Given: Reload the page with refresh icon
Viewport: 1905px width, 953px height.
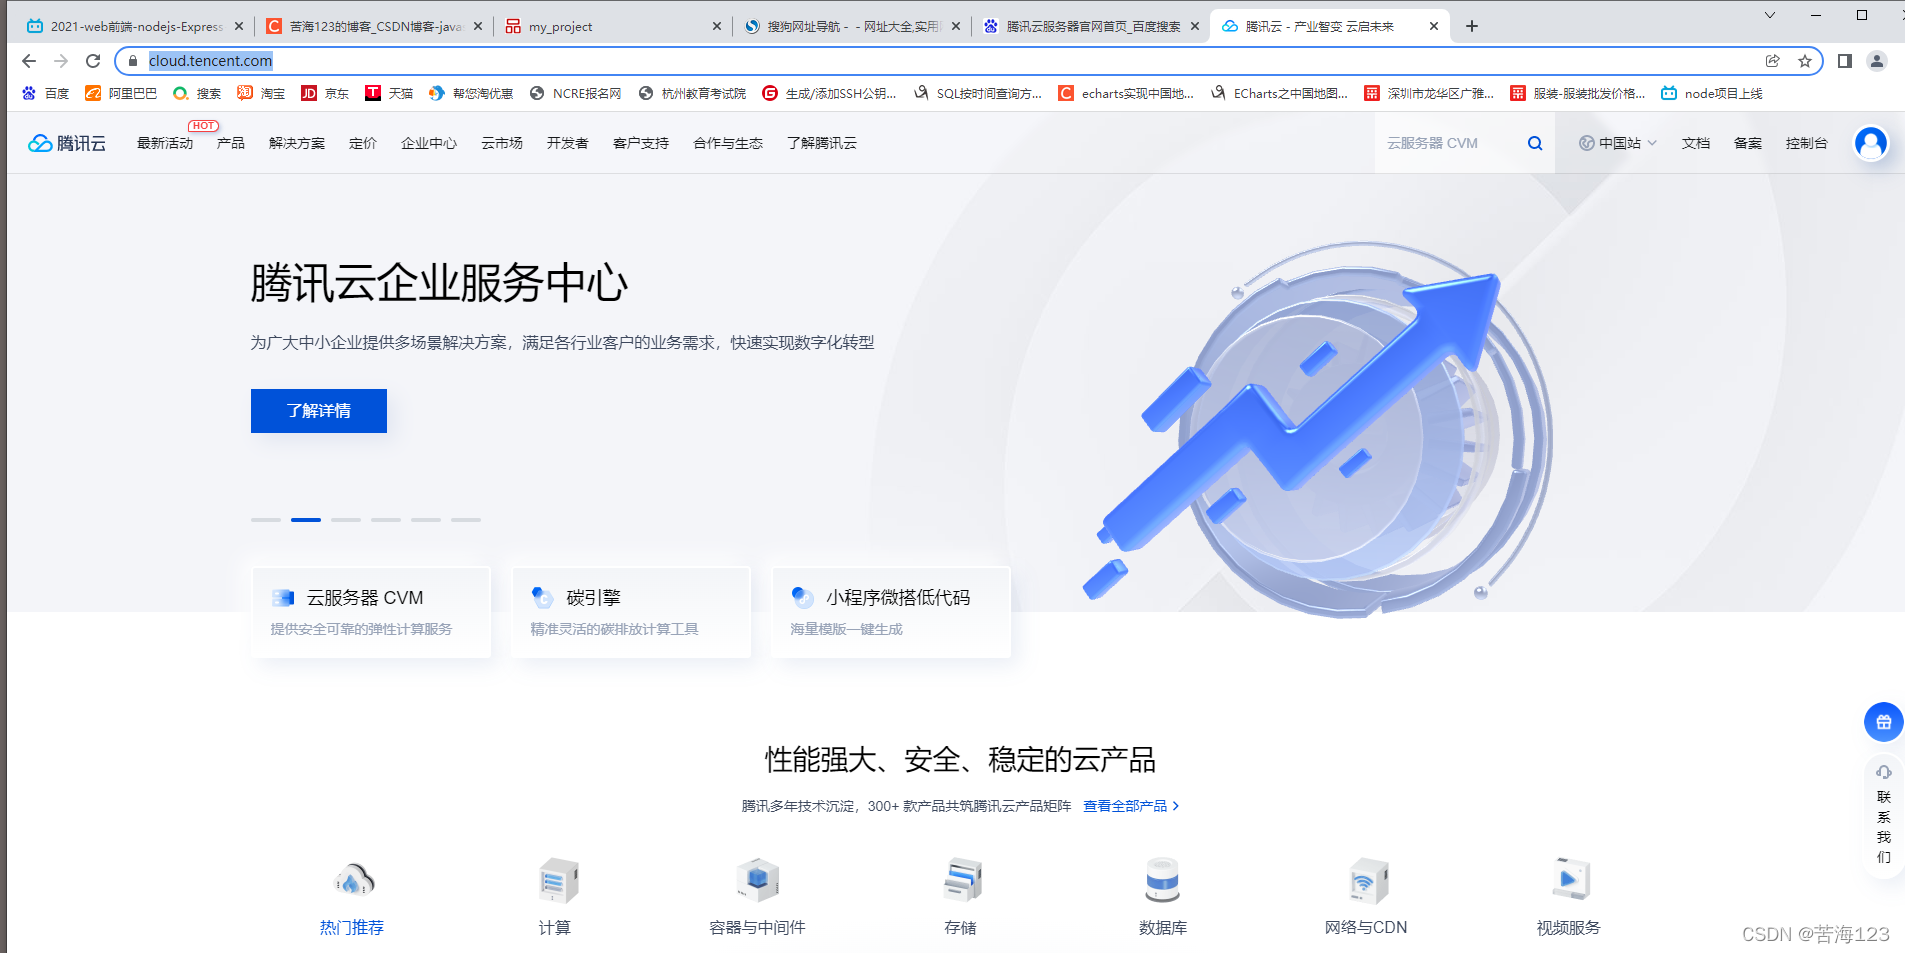Looking at the screenshot, I should click(93, 61).
